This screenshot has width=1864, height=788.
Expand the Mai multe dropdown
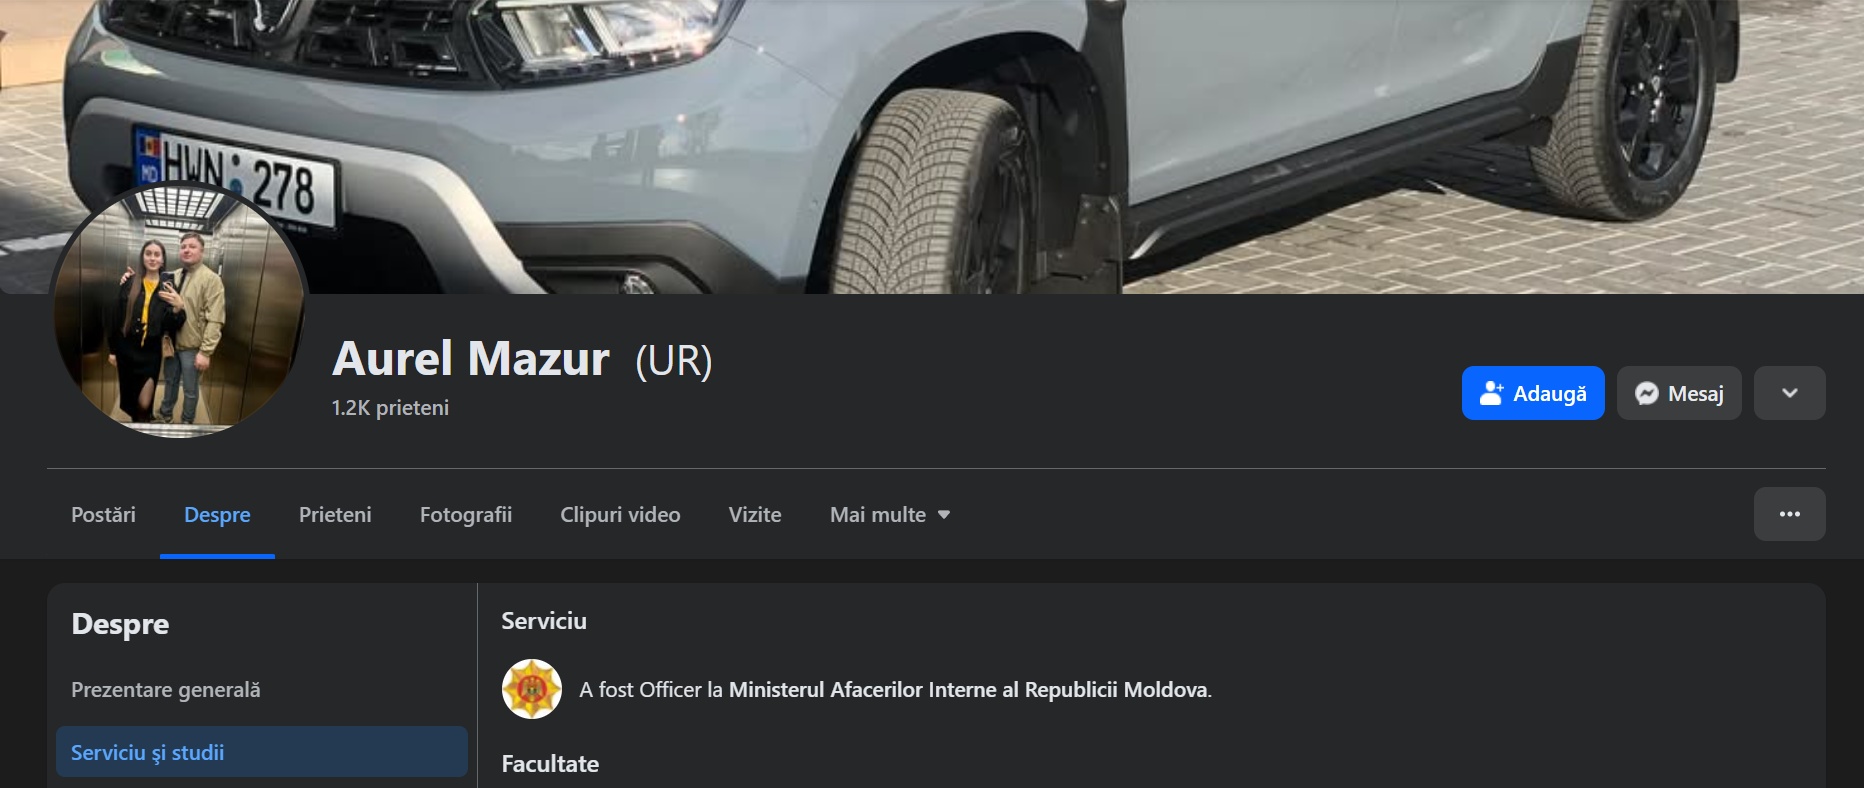coord(889,515)
